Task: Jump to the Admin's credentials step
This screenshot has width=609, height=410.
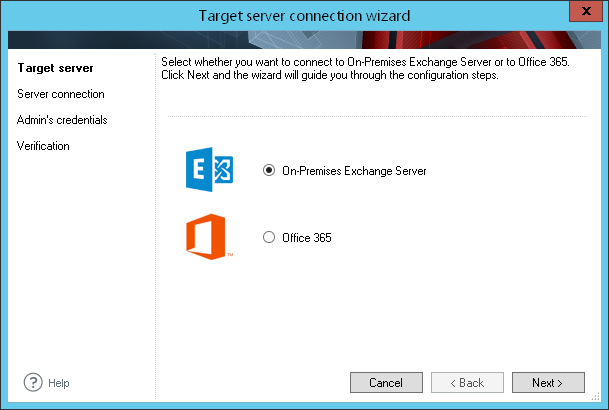Action: (62, 120)
